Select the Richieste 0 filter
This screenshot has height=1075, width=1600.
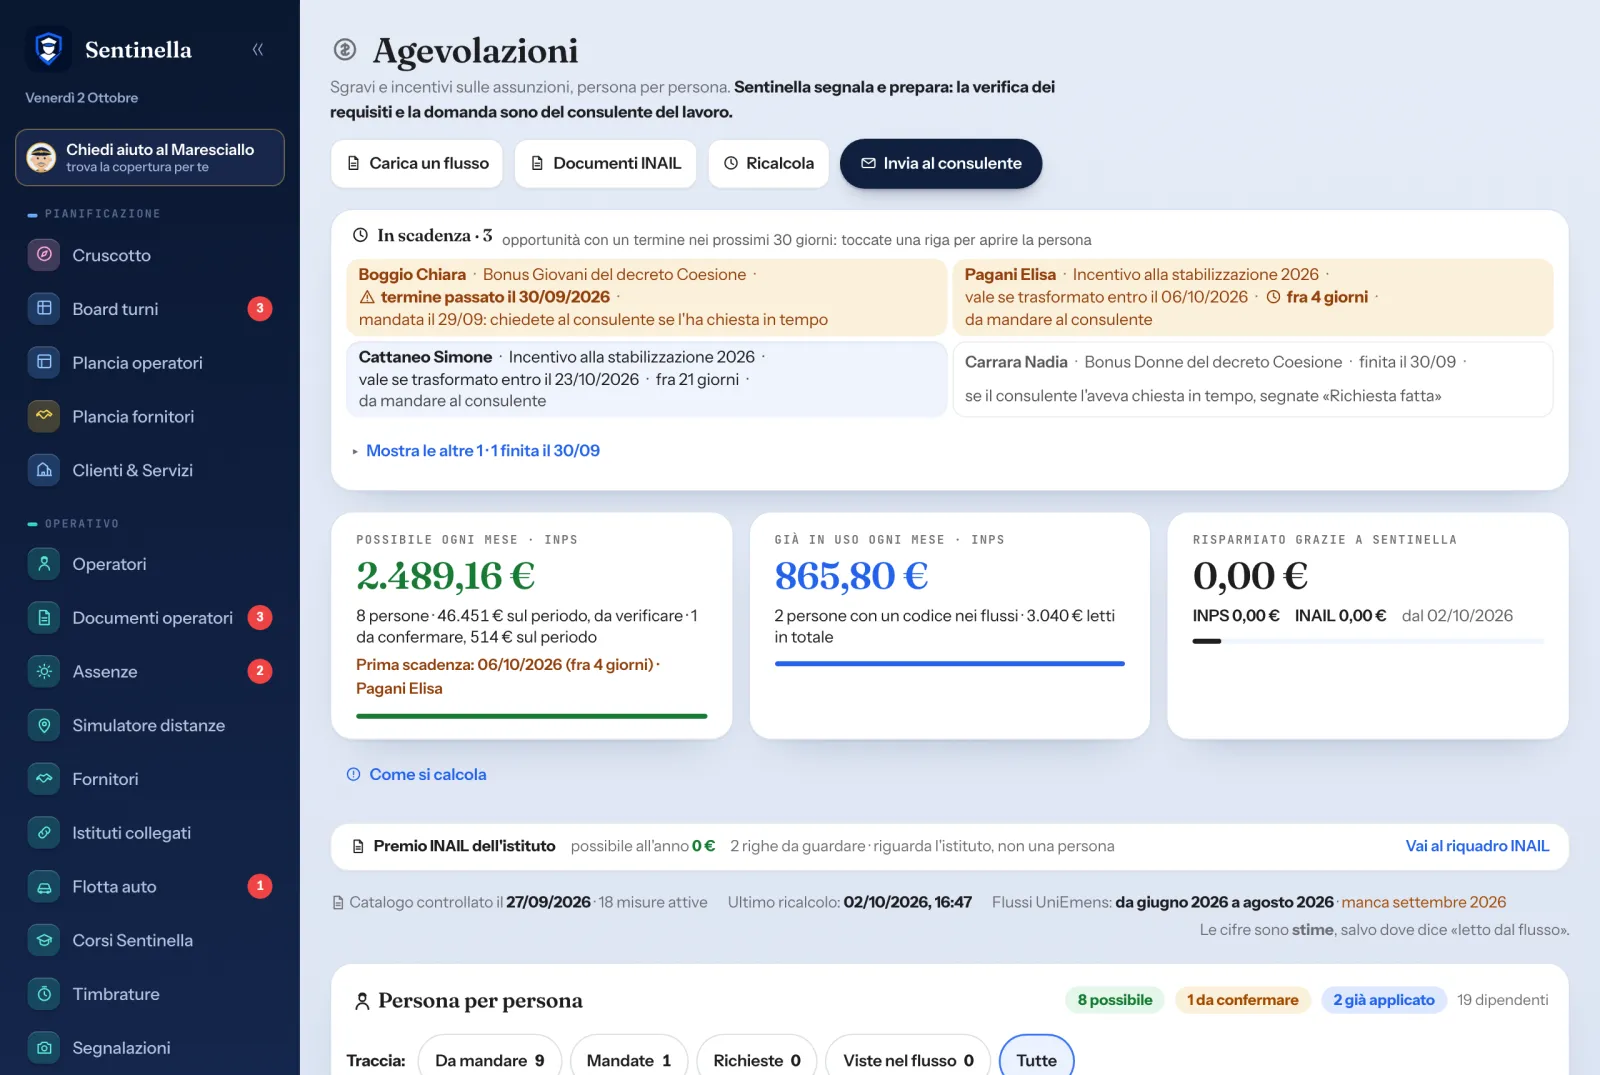[757, 1060]
